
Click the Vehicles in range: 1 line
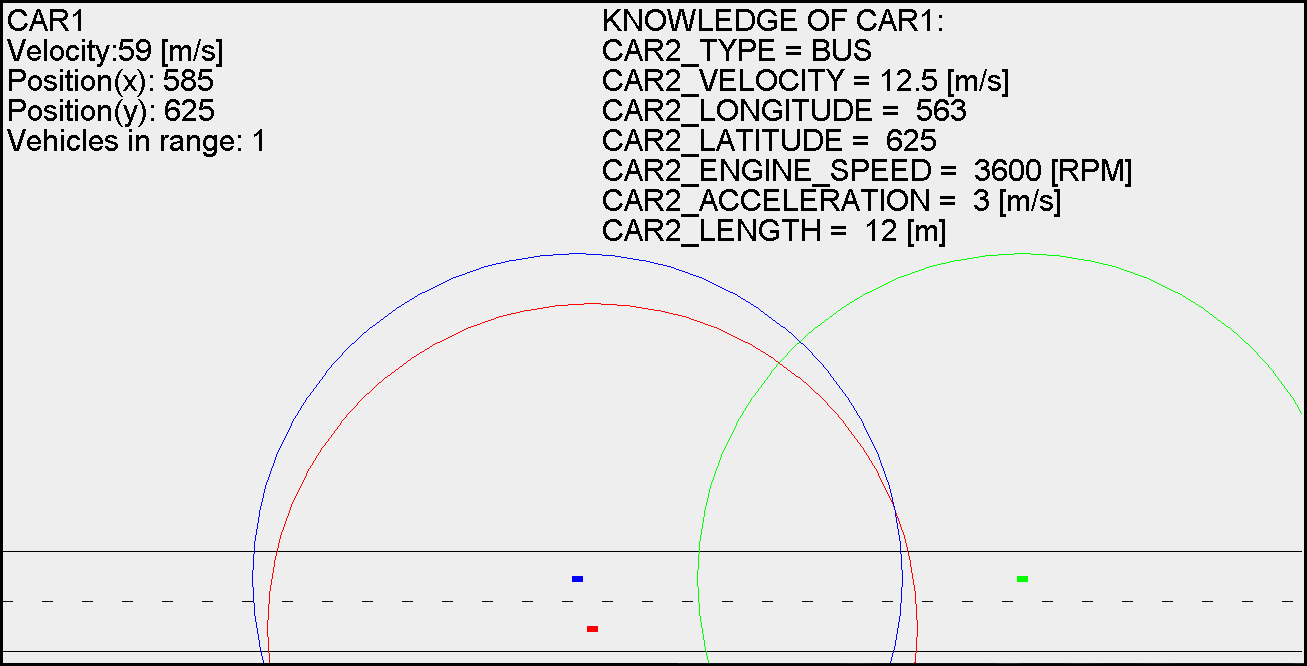click(x=136, y=141)
